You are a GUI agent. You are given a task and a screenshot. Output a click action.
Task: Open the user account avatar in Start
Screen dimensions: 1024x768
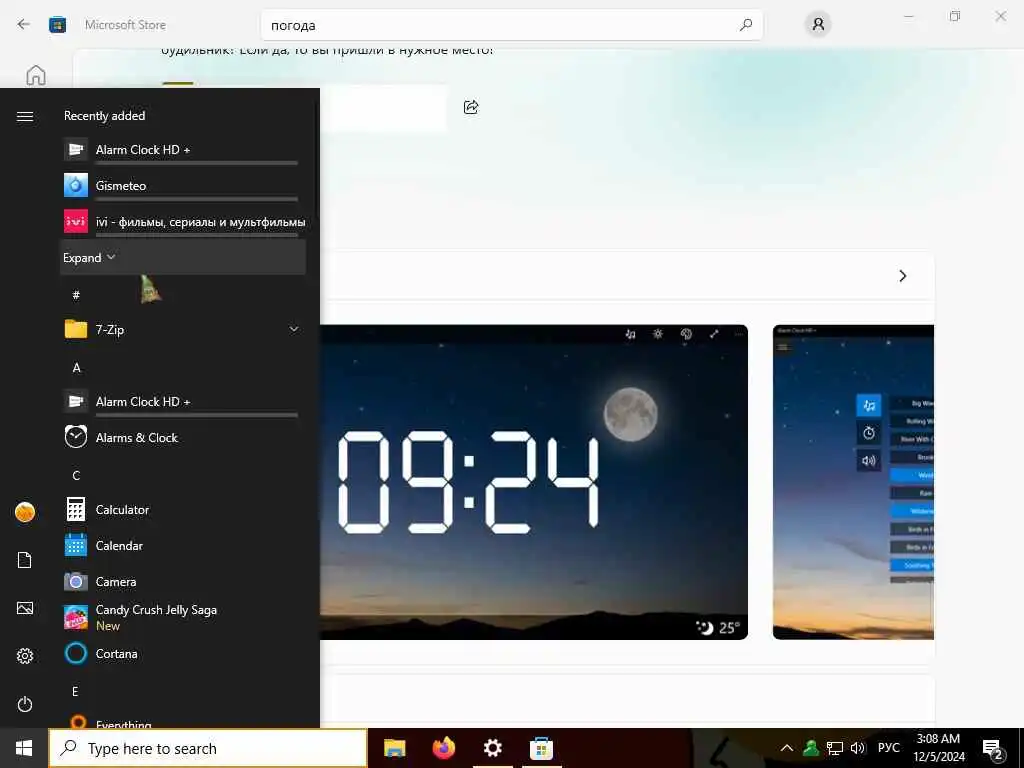(25, 512)
